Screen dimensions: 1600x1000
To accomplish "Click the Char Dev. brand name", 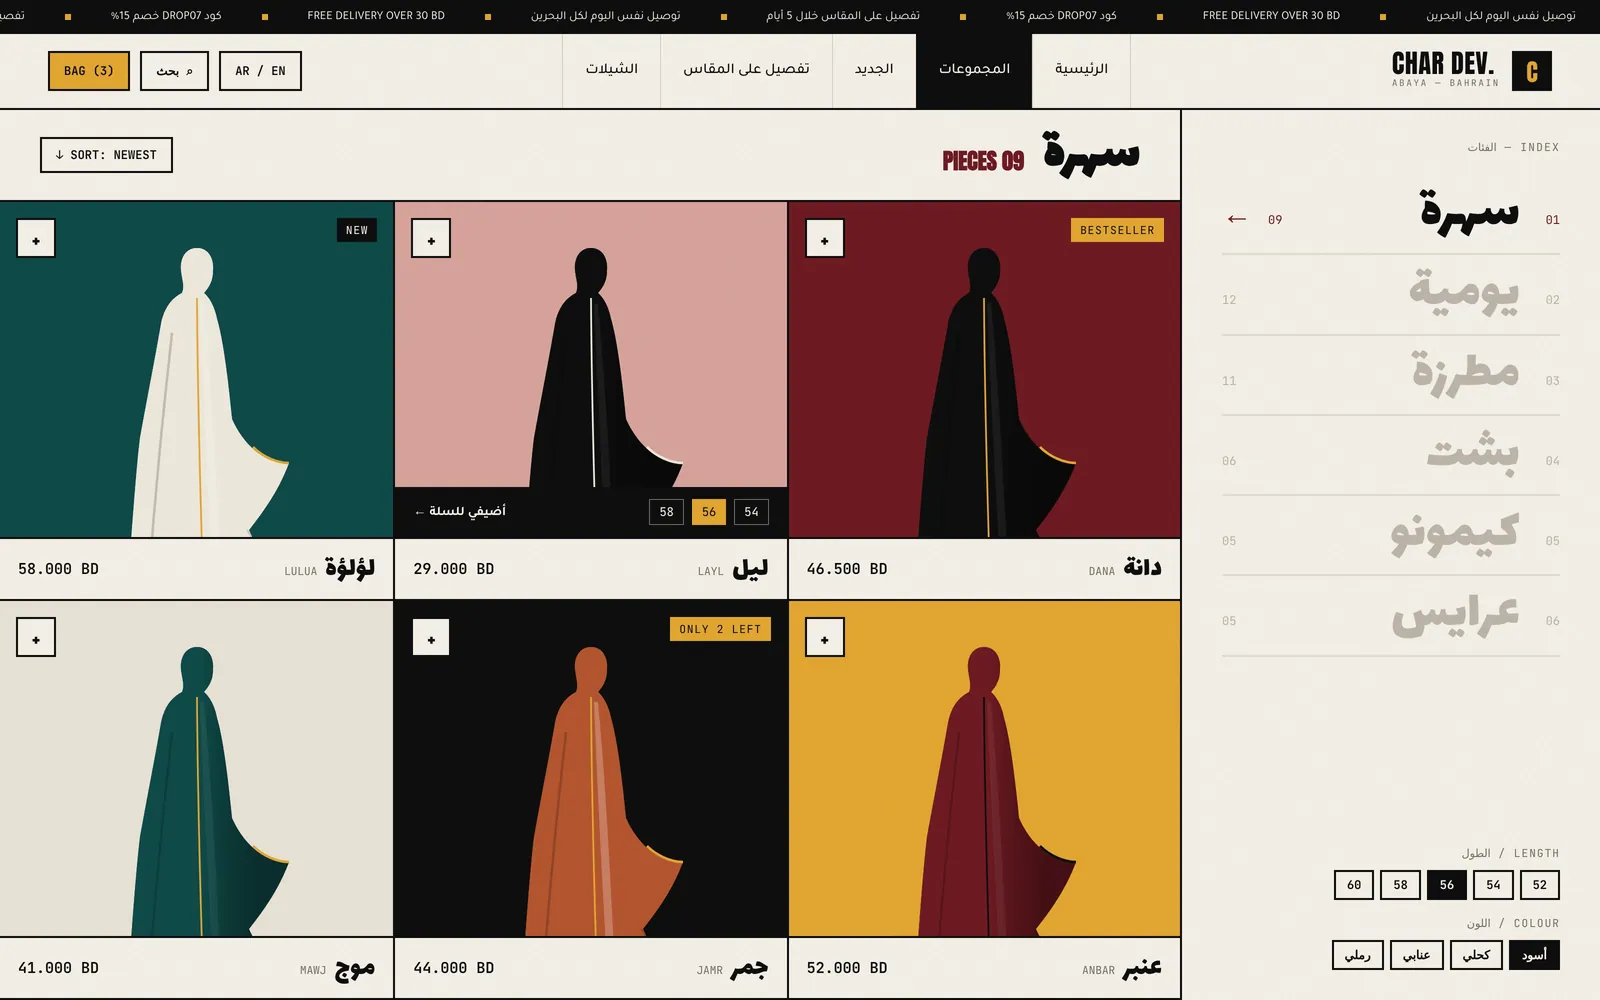I will (1444, 64).
